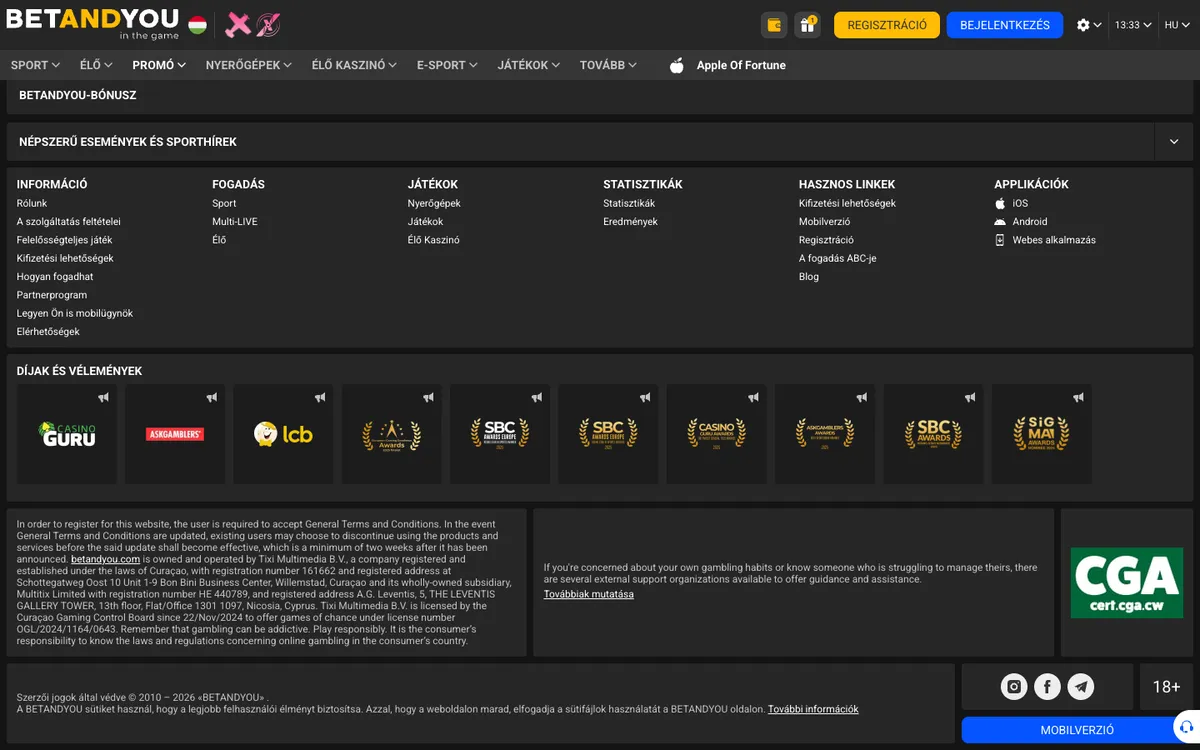
Task: Expand Népszerű események és sporthírek section
Action: click(x=1174, y=142)
